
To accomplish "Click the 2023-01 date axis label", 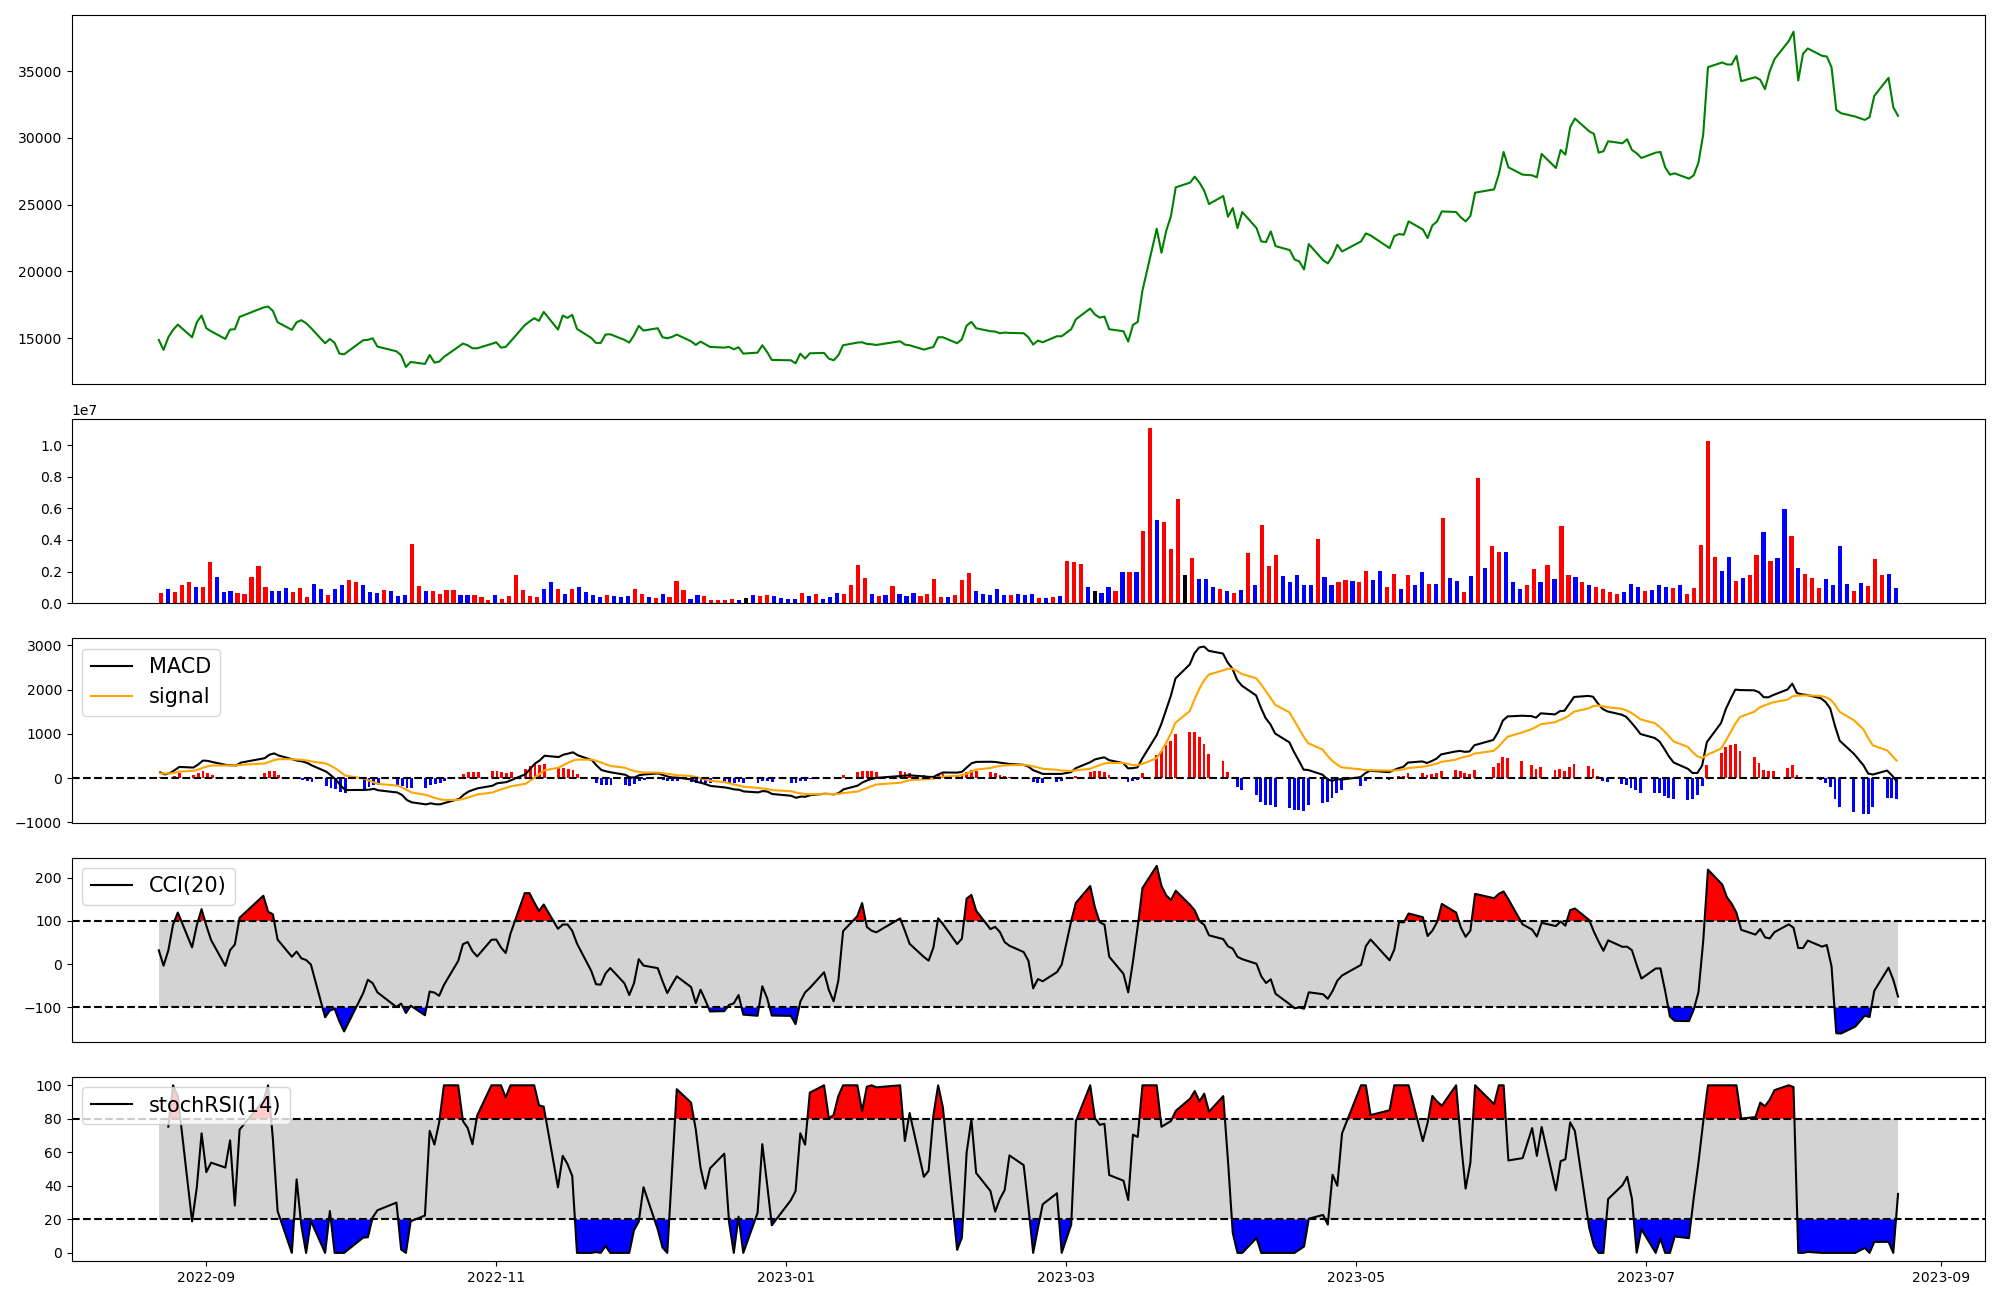I will [786, 1277].
